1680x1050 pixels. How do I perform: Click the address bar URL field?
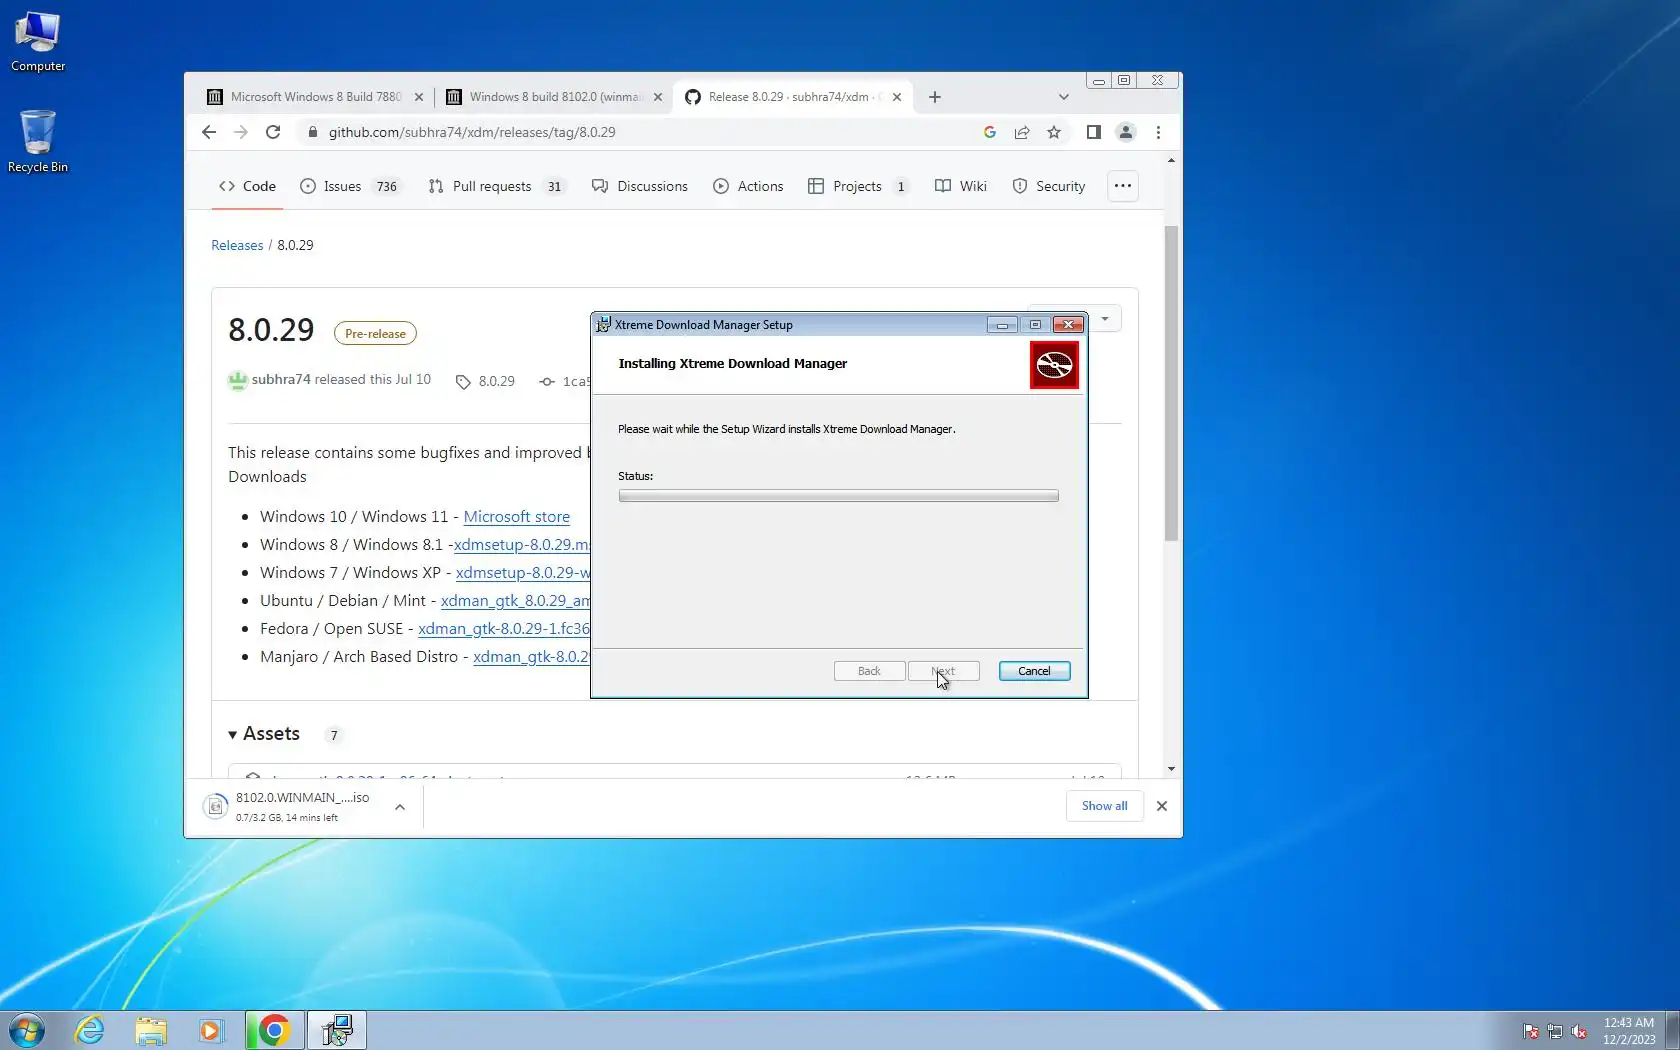tap(640, 132)
